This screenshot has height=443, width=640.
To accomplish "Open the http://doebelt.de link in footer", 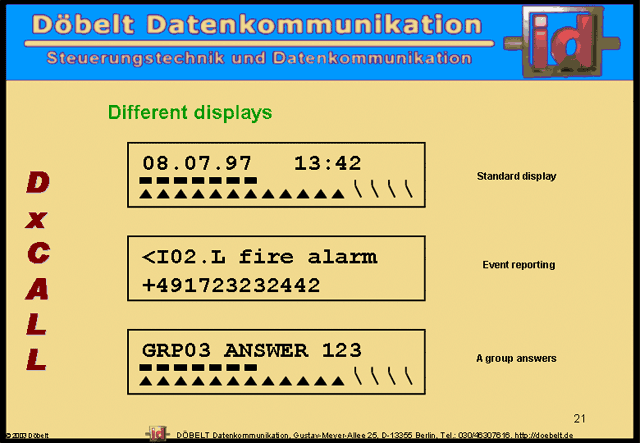I will (544, 435).
